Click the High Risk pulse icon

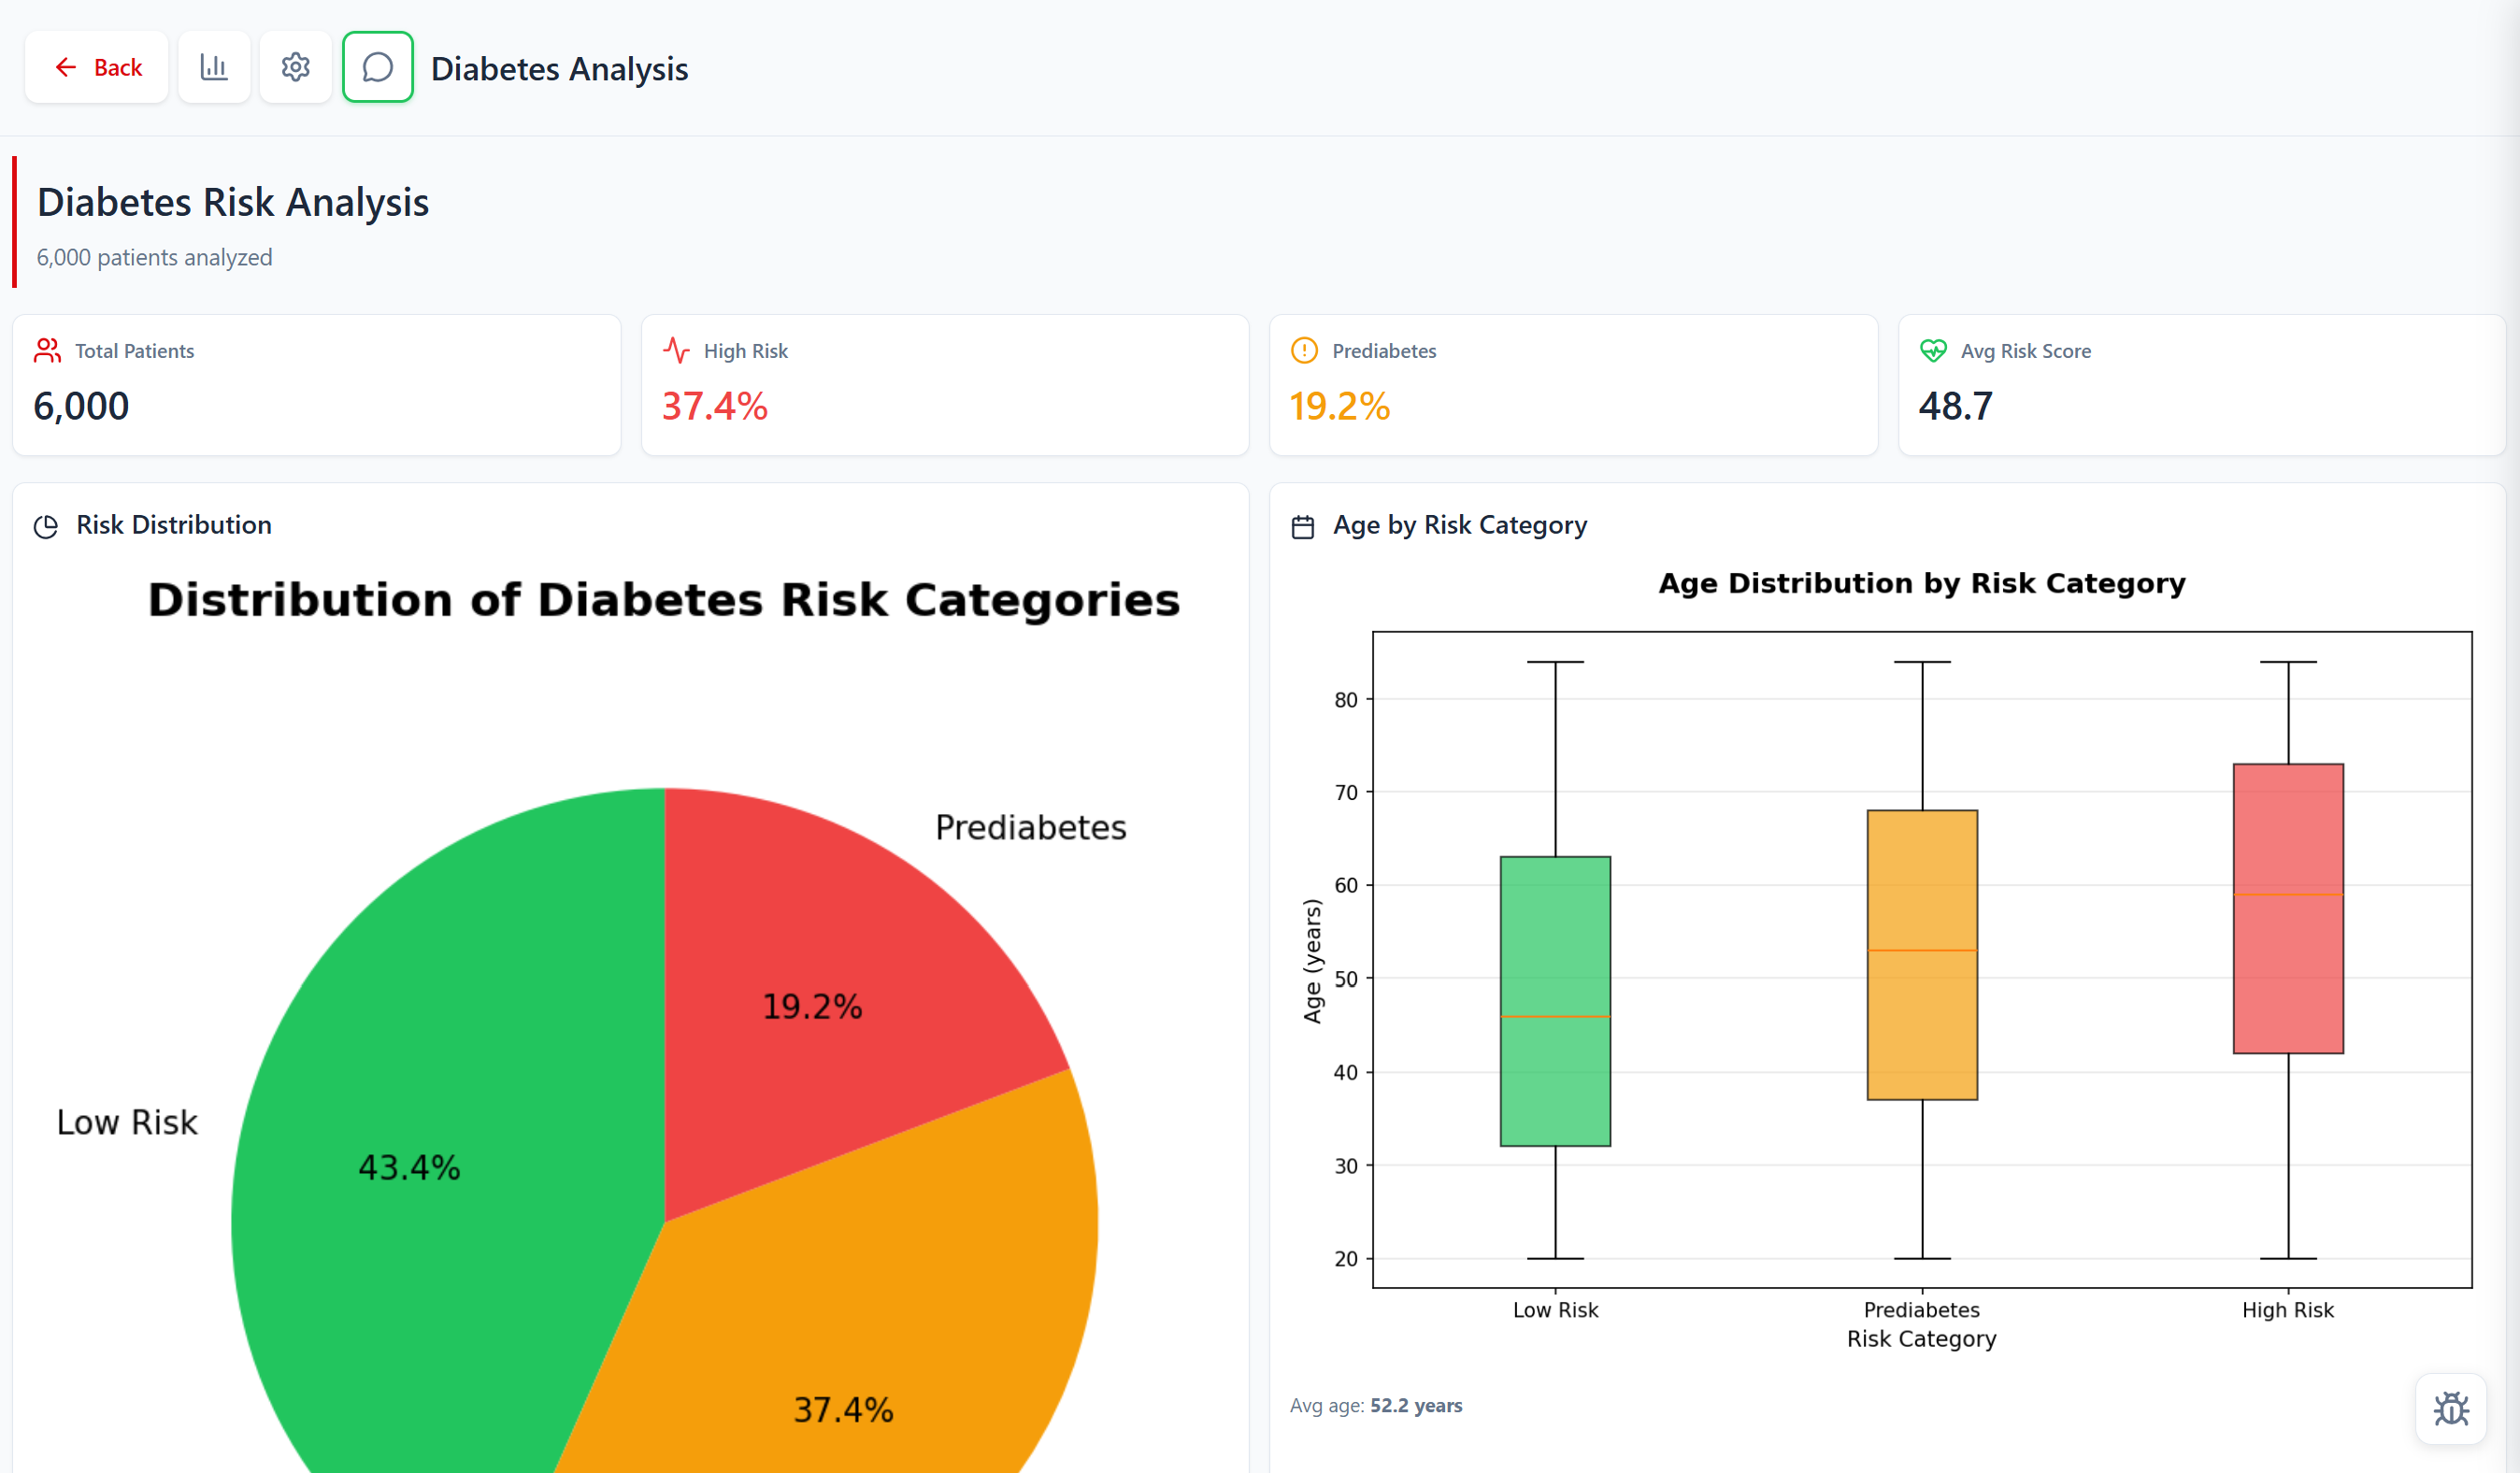(x=677, y=351)
